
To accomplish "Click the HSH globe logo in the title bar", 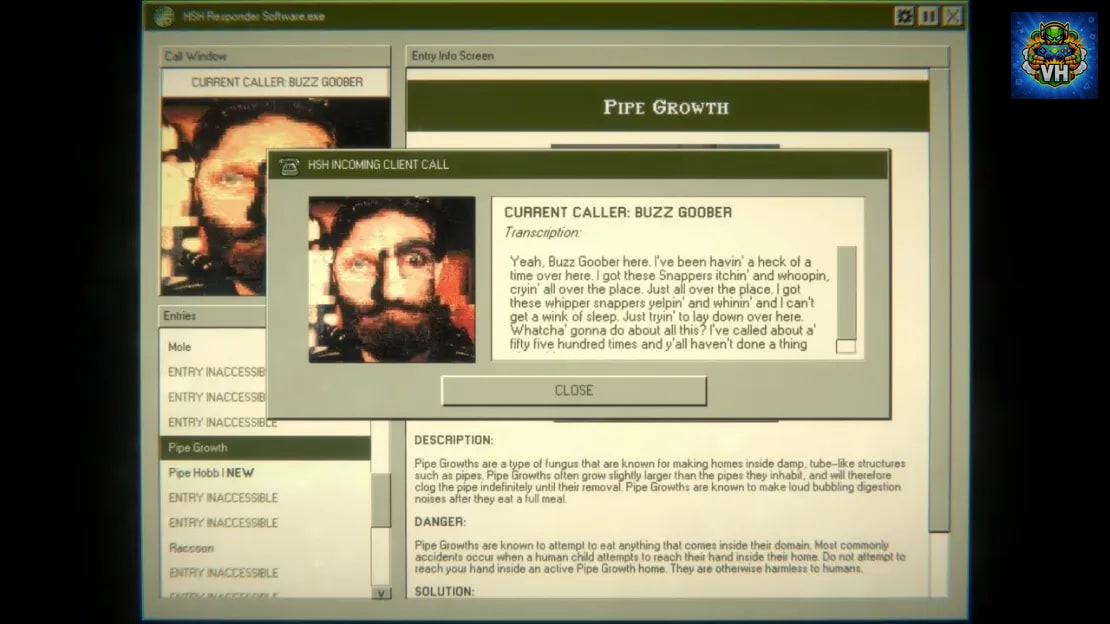I will tap(164, 16).
